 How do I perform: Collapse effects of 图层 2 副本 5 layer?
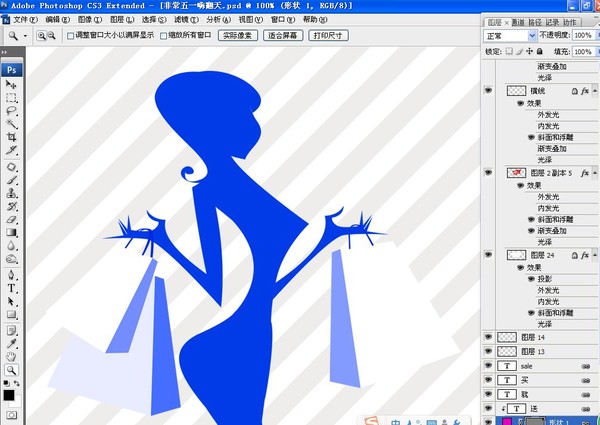coord(595,173)
